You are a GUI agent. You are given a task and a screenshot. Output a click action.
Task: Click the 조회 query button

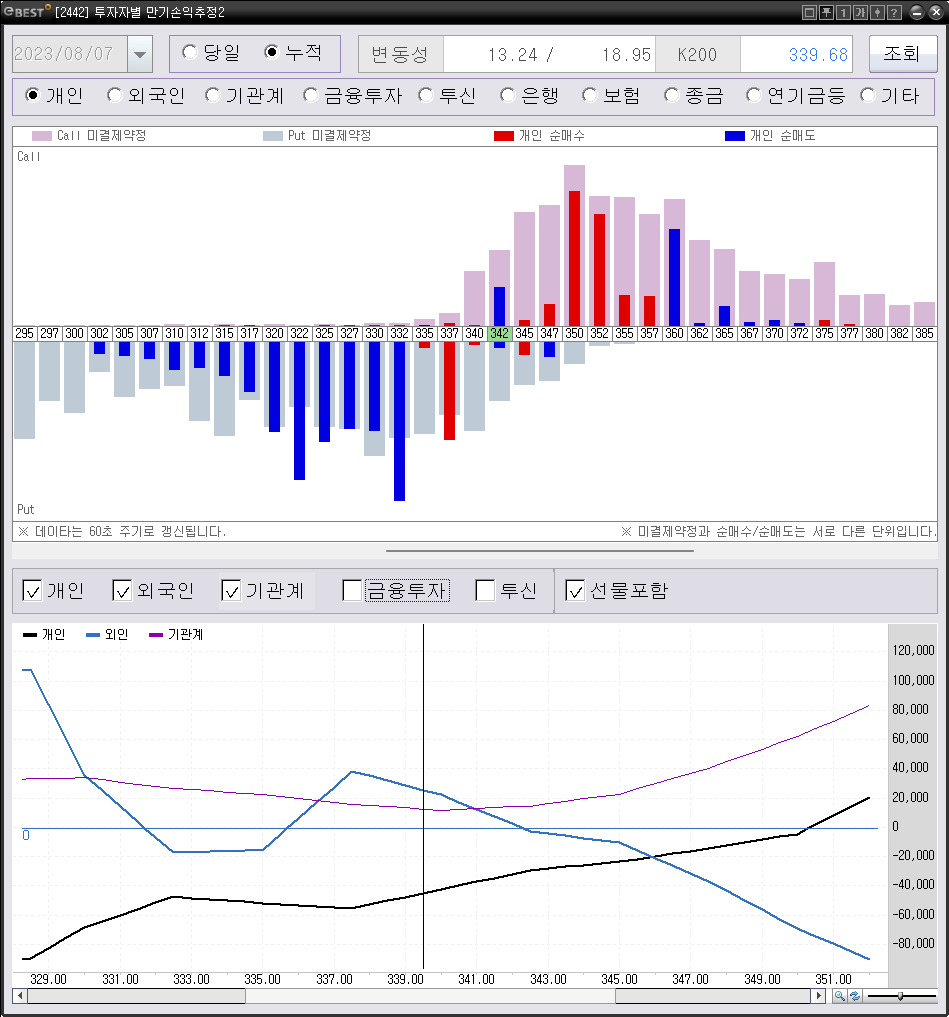[902, 53]
